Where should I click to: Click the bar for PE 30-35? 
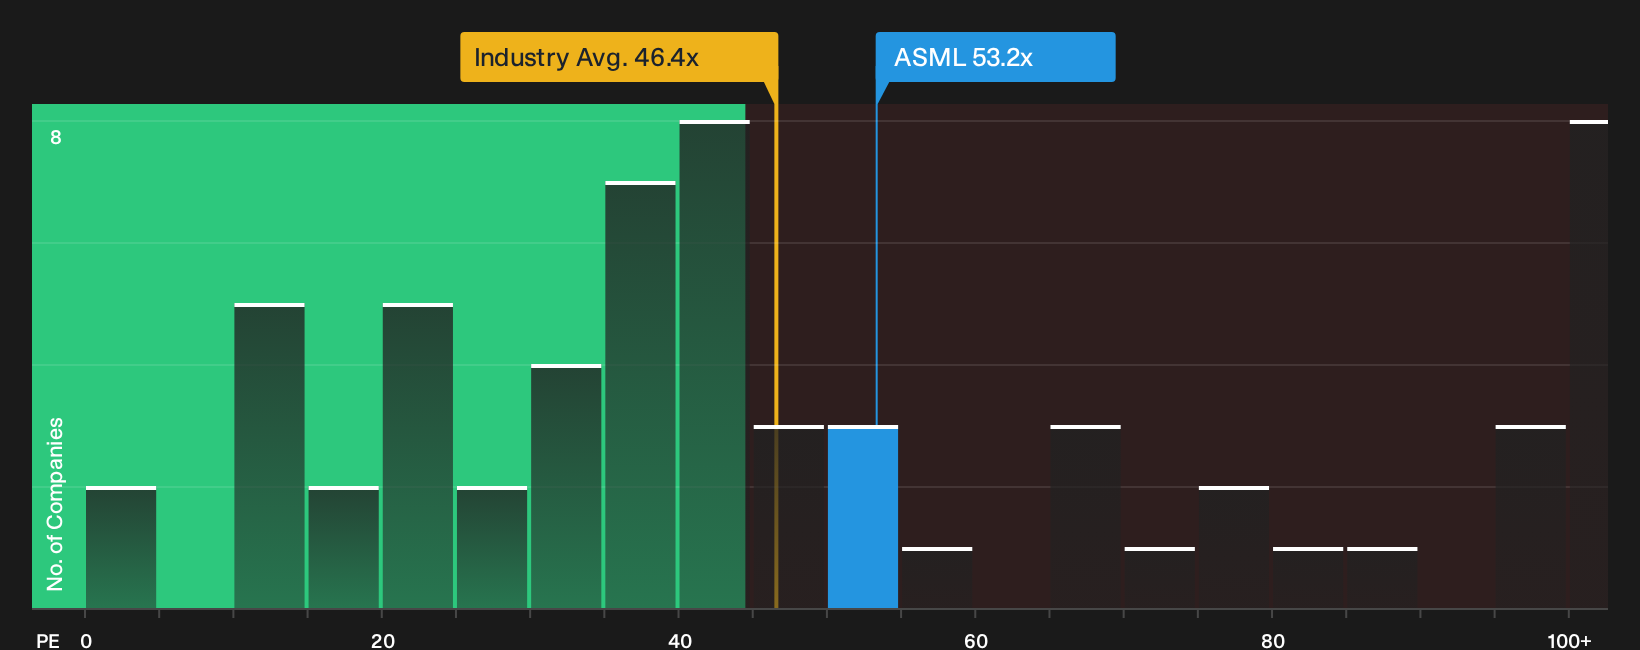point(566,487)
